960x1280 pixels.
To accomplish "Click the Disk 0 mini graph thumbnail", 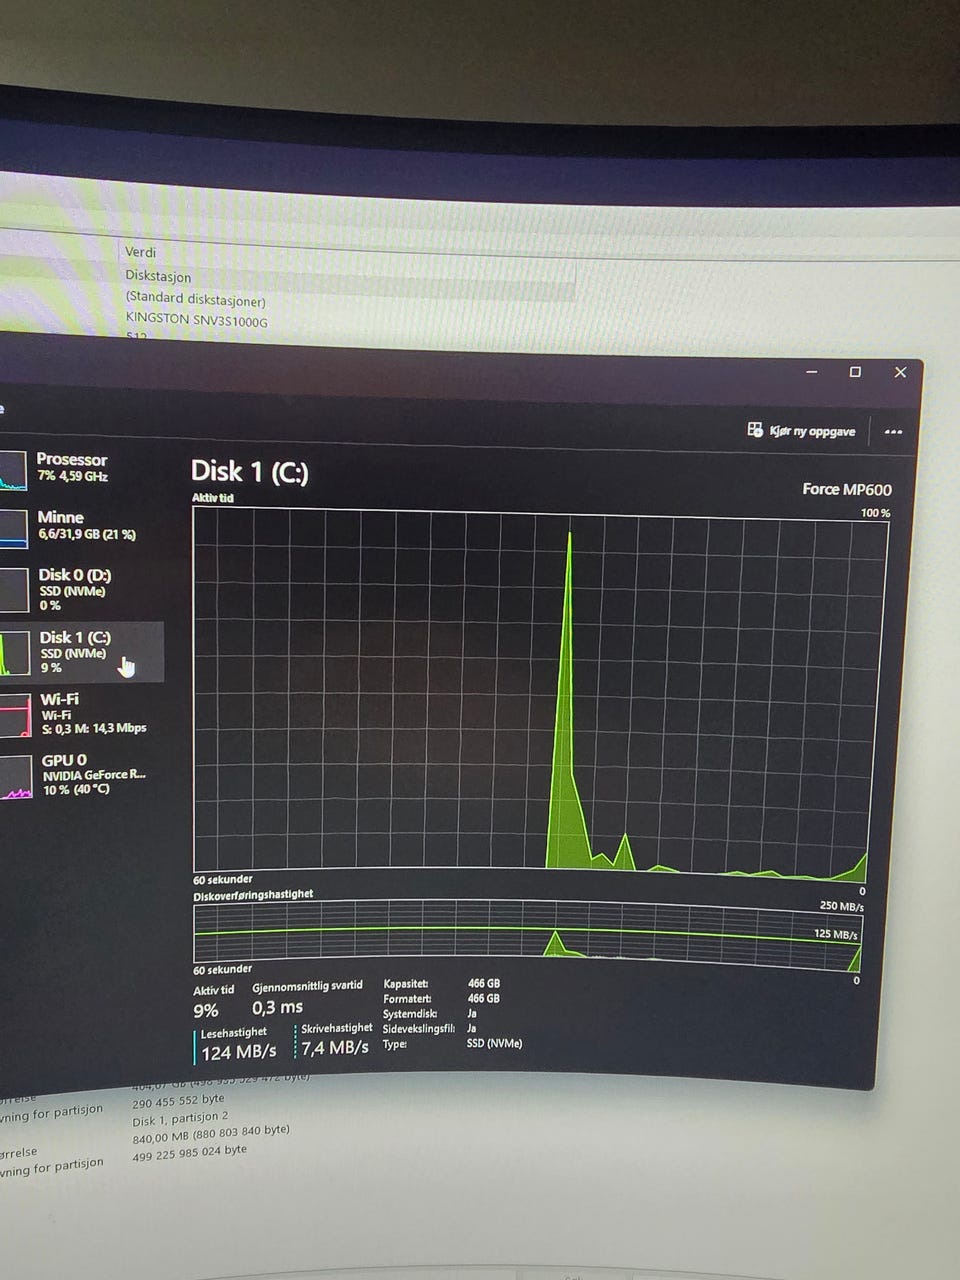I will [x=15, y=590].
